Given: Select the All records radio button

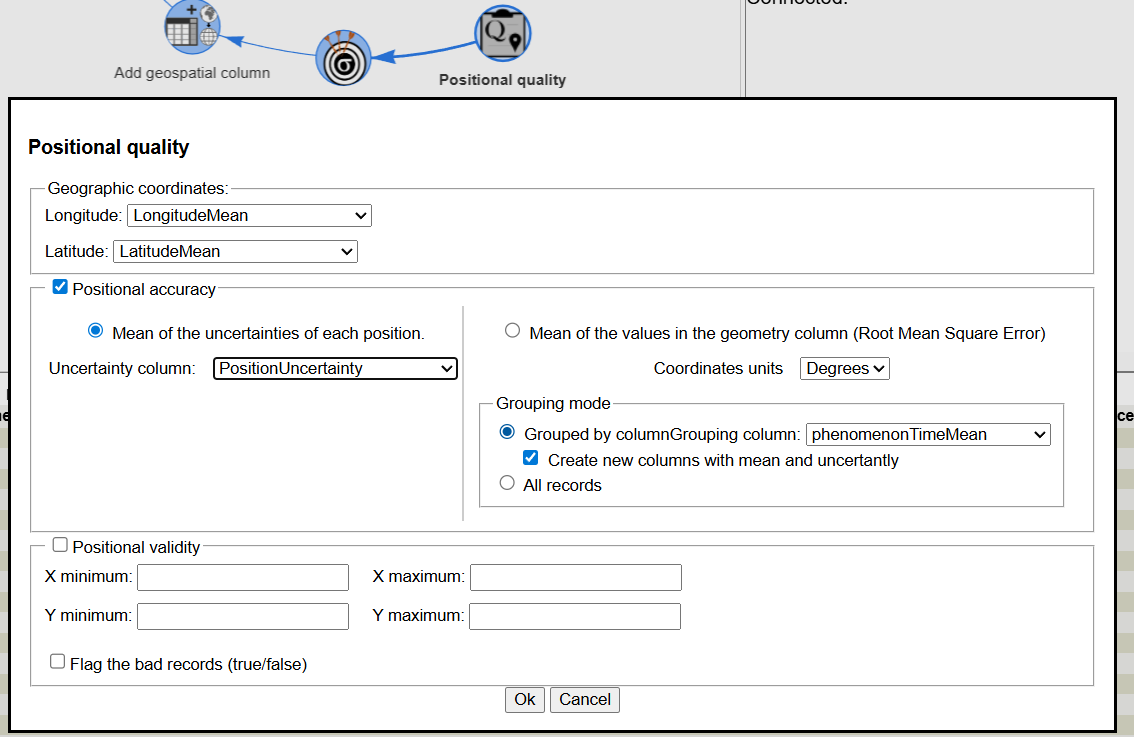Looking at the screenshot, I should tap(507, 484).
